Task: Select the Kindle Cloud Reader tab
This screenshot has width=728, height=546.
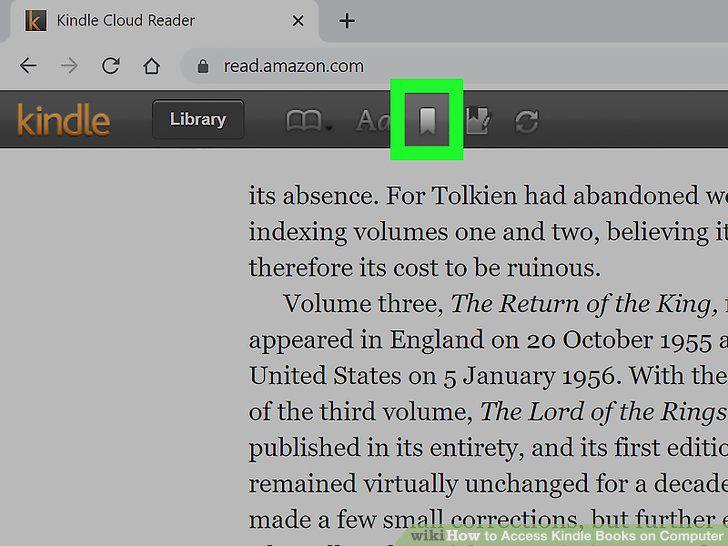Action: point(160,21)
